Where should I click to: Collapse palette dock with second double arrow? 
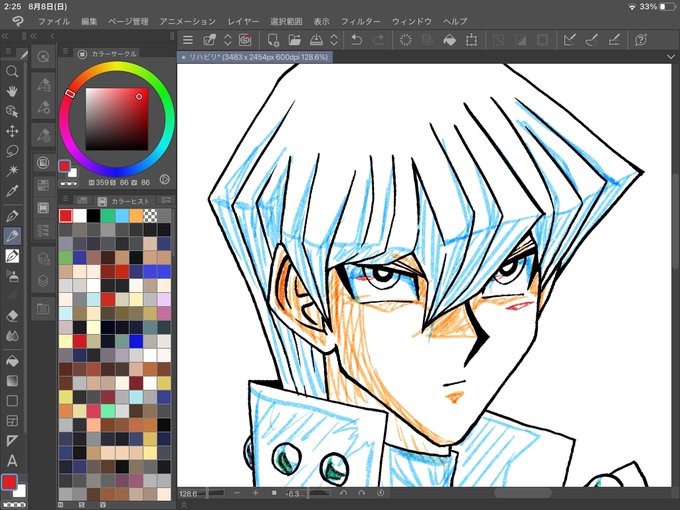pos(33,36)
